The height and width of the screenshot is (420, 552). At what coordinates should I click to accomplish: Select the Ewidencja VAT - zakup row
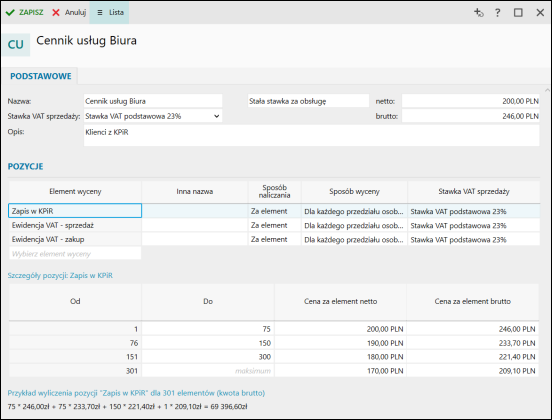click(274, 239)
